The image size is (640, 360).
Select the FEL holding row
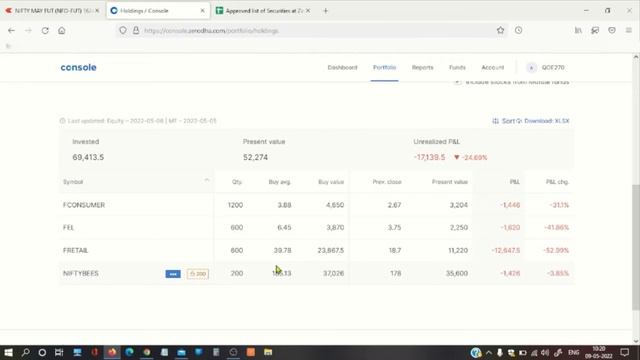316,228
